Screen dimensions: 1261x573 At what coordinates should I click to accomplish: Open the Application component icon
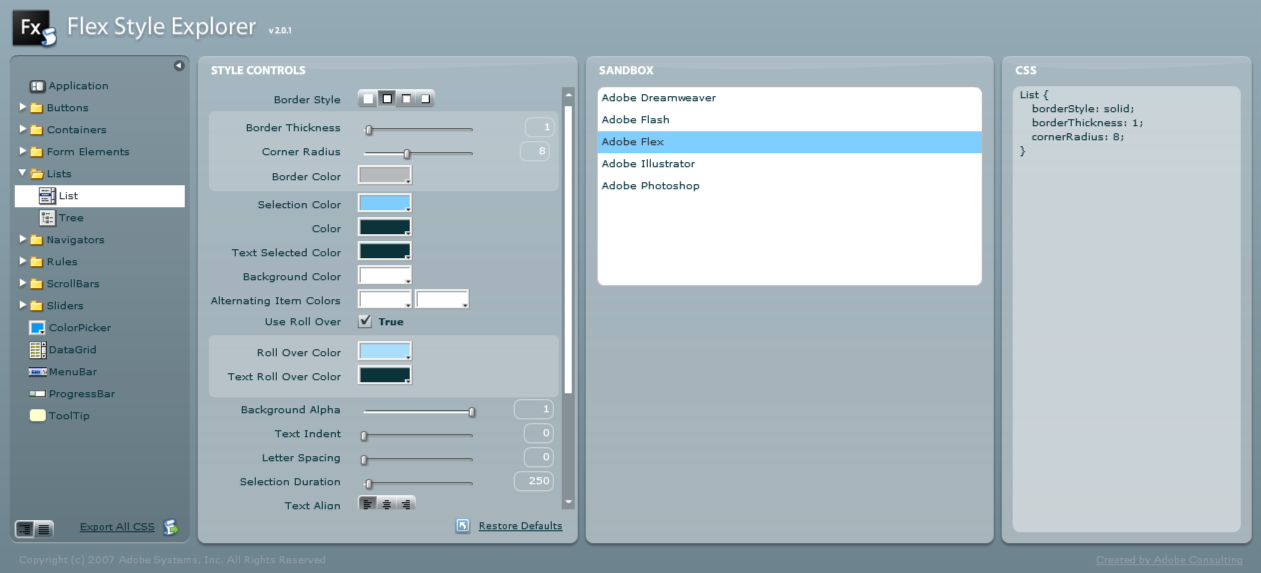coord(38,86)
